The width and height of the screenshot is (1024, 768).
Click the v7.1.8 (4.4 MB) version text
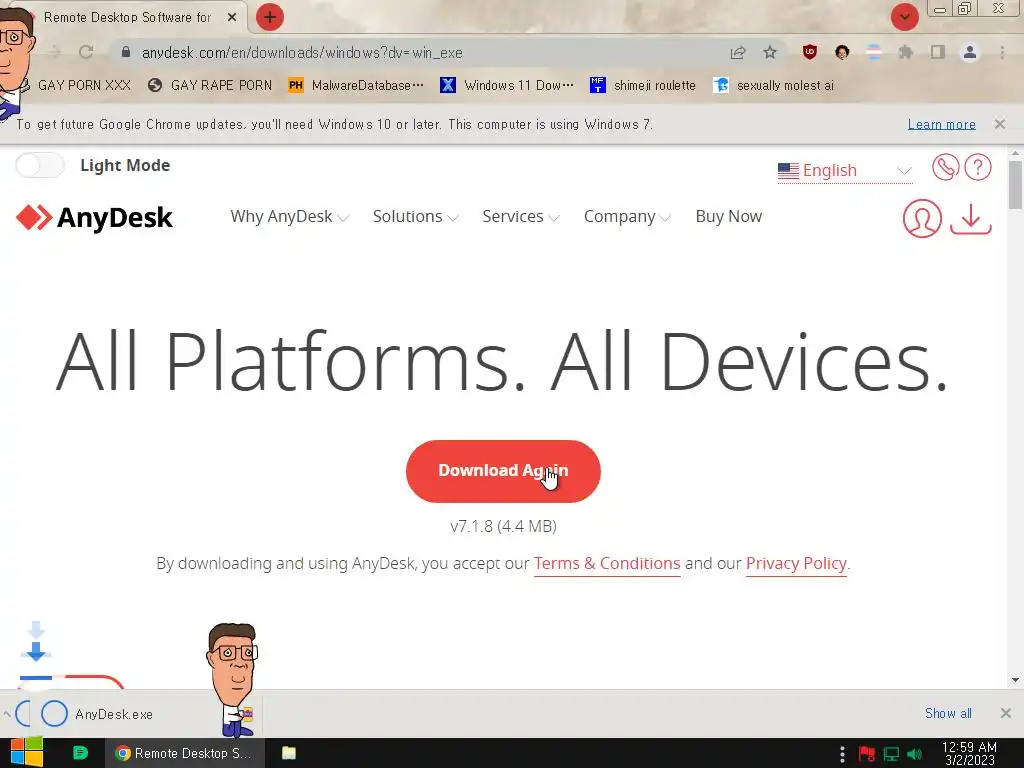click(x=503, y=526)
